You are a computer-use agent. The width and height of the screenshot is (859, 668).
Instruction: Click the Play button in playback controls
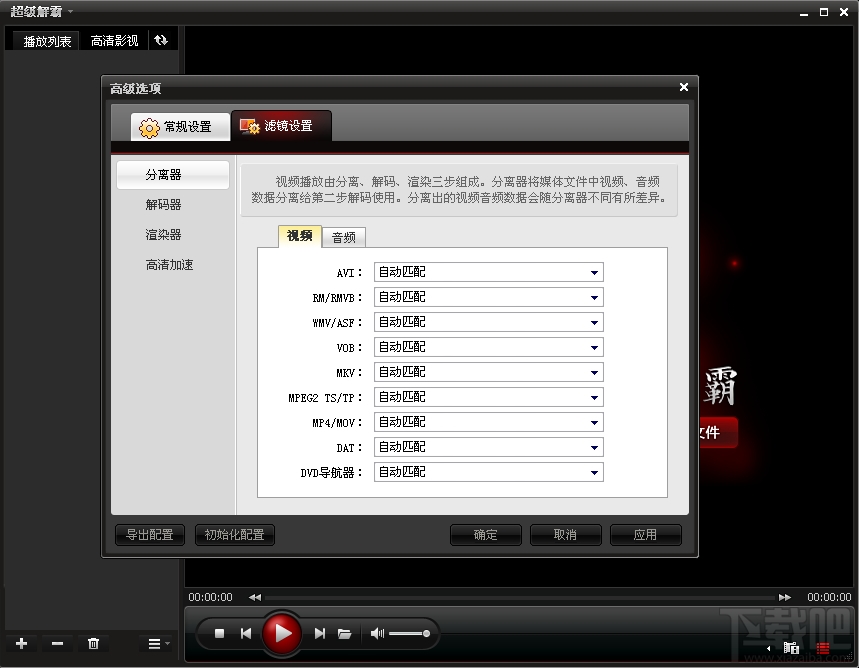(281, 632)
